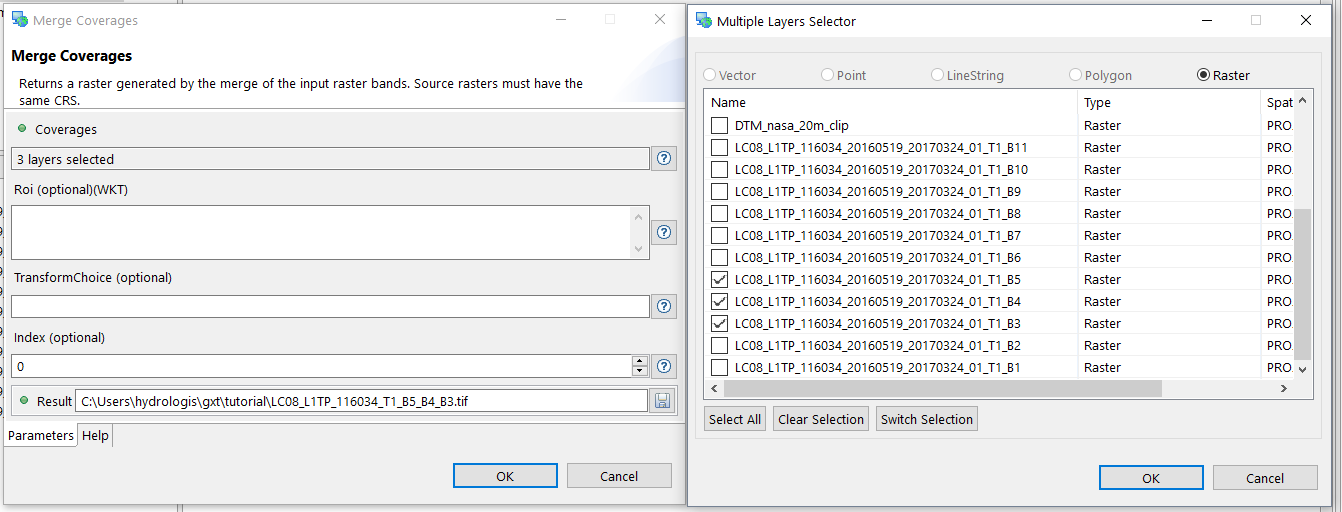Click the Multiple Layers Selector title icon

pyautogui.click(x=704, y=21)
